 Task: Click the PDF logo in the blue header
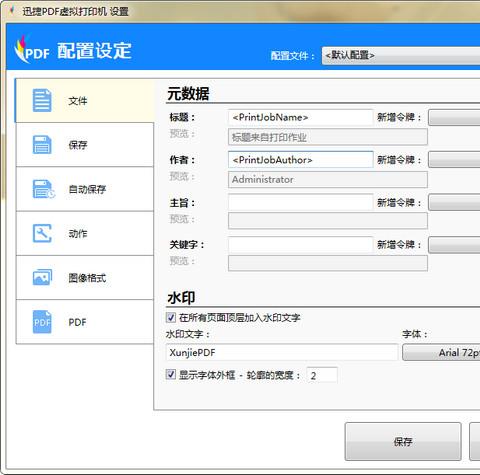32,50
